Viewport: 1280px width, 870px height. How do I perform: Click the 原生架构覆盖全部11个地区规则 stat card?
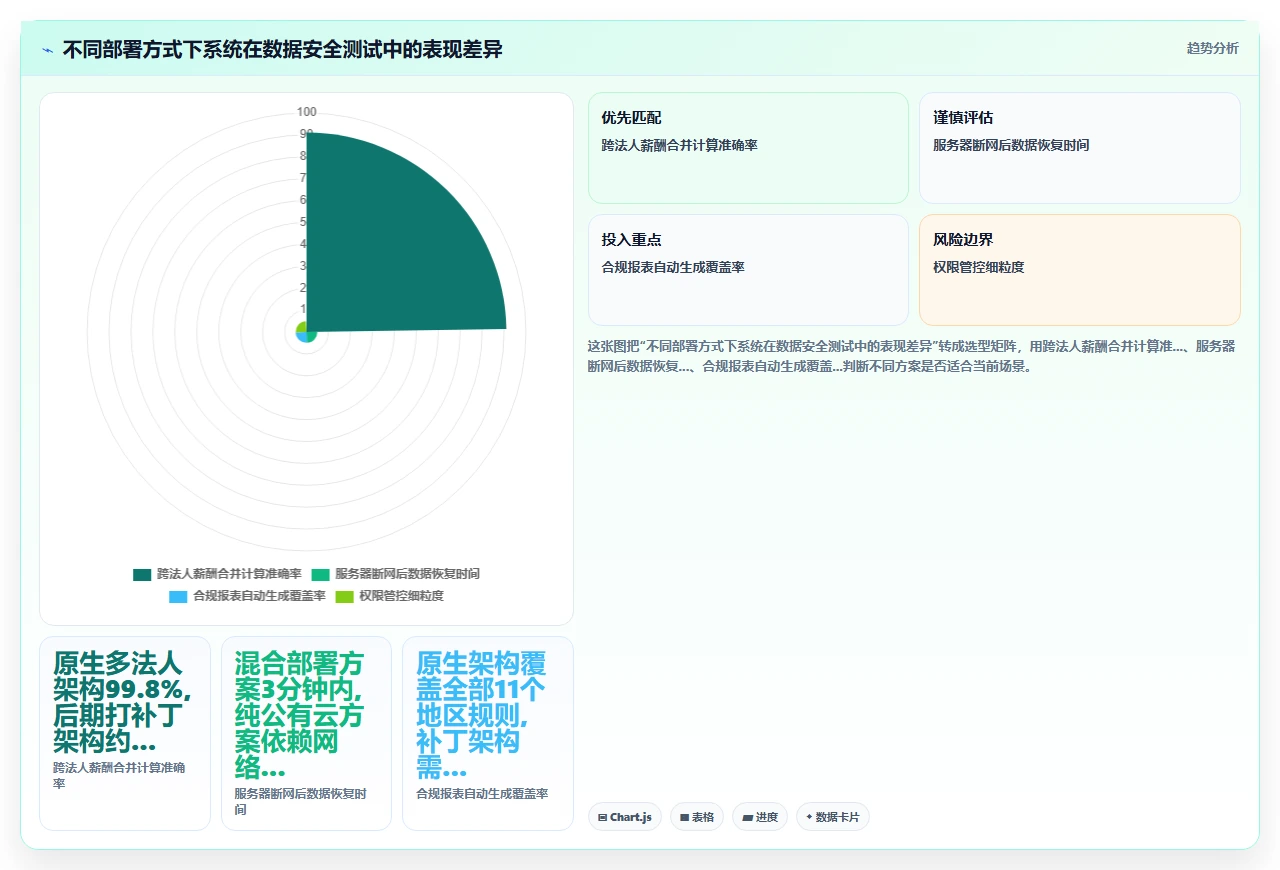pos(488,733)
